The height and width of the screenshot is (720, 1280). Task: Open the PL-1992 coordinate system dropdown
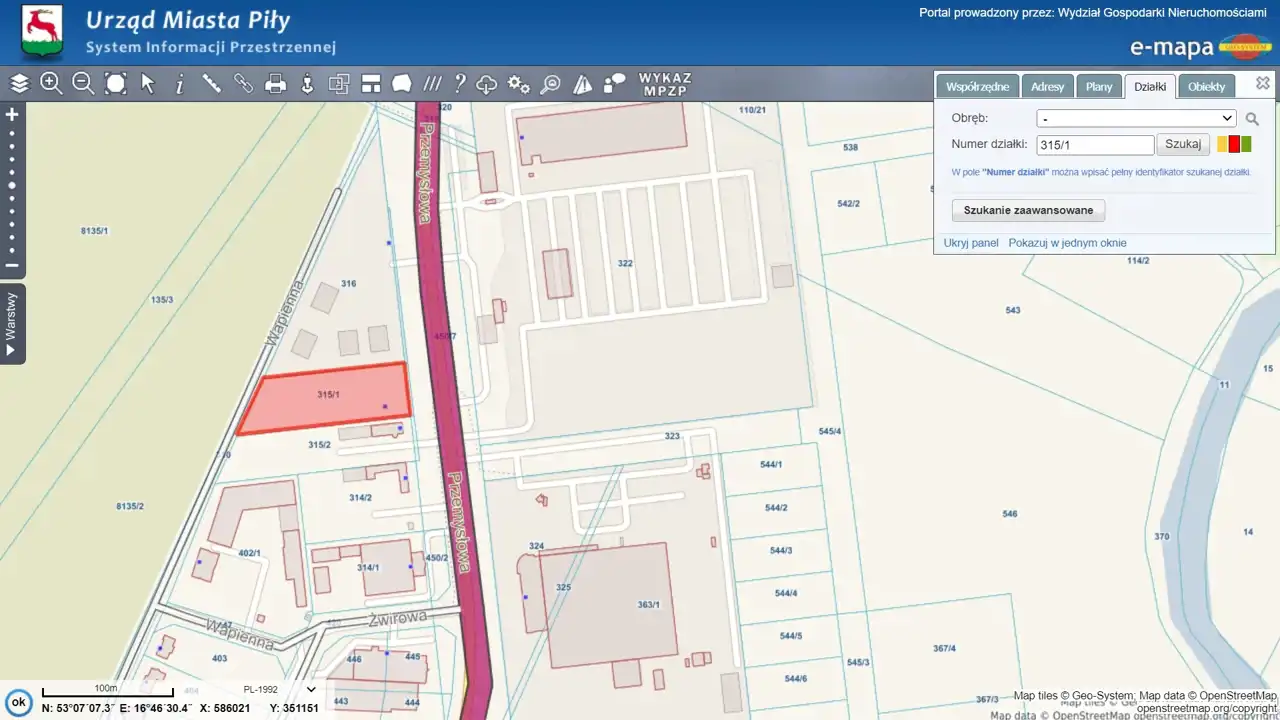[279, 689]
